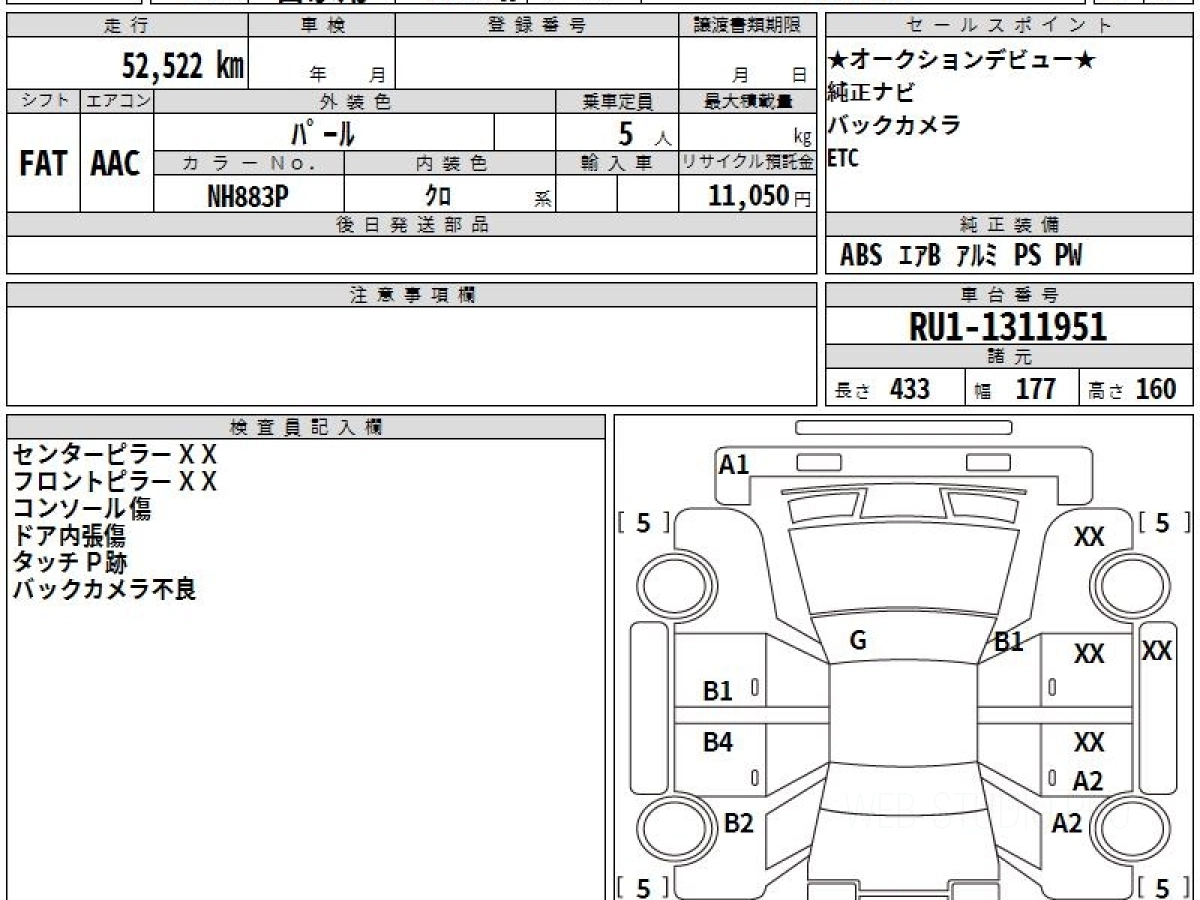Click the A1 damage mark on the car diagram
1200x900 pixels.
click(x=734, y=464)
